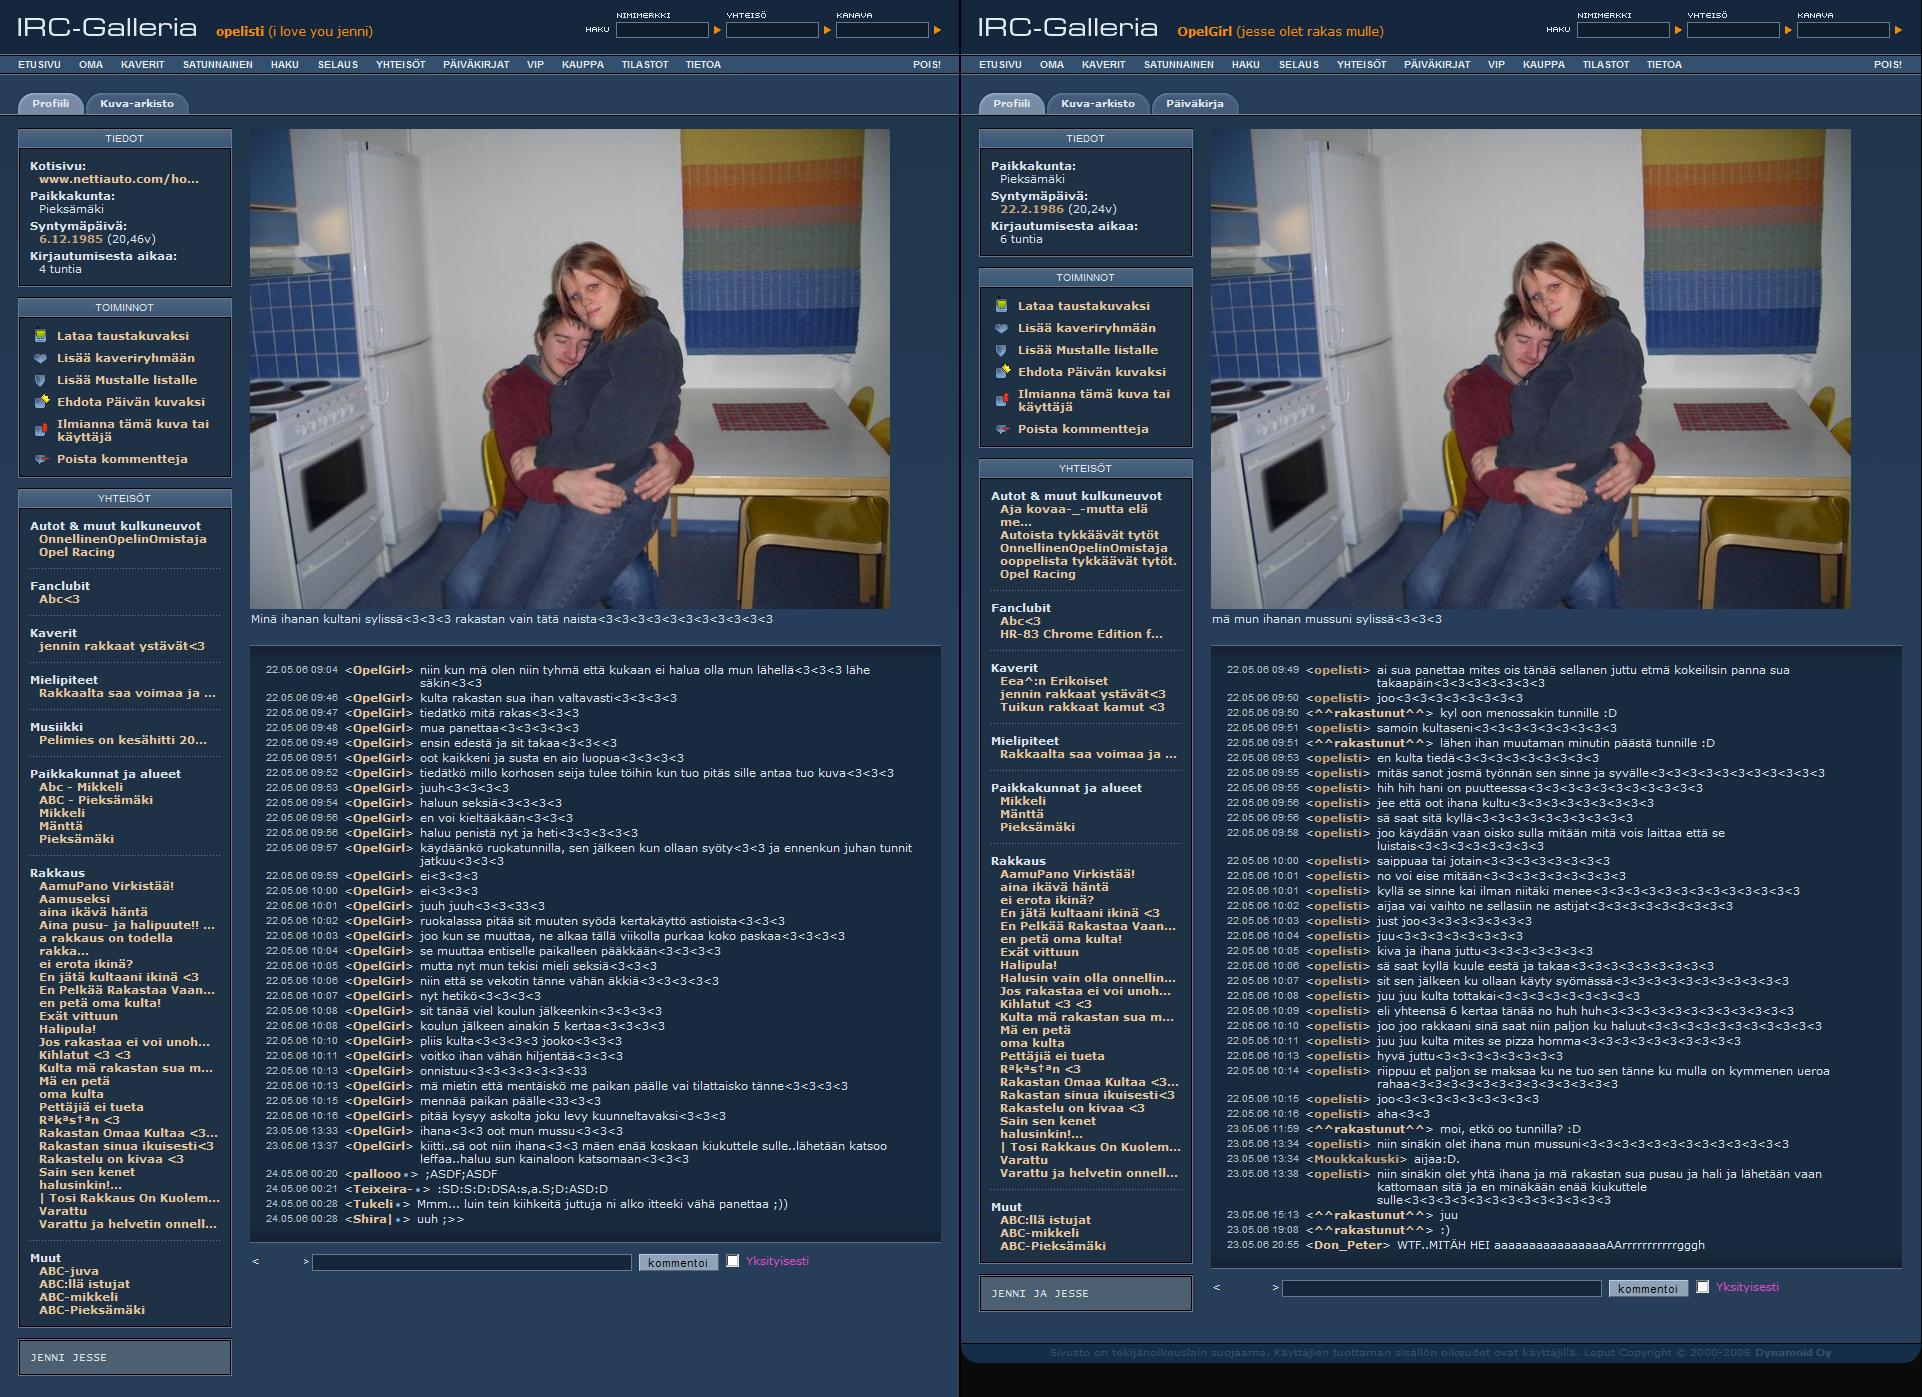Enable Yksityisesti checkbox under left comment box
The image size is (1922, 1397).
(x=733, y=1261)
